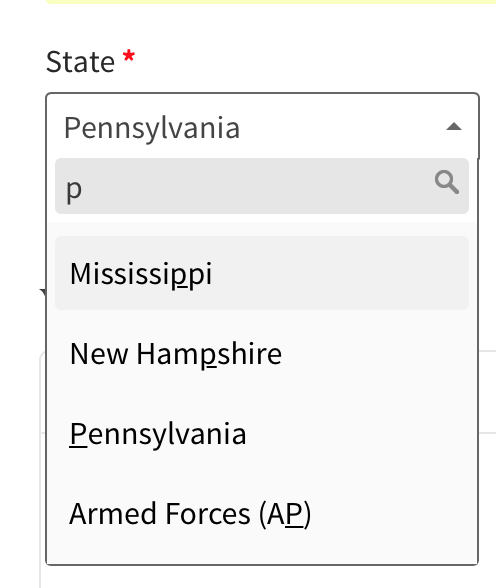Click the yellow notice banner at the top
496x588 pixels.
click(271, 2)
